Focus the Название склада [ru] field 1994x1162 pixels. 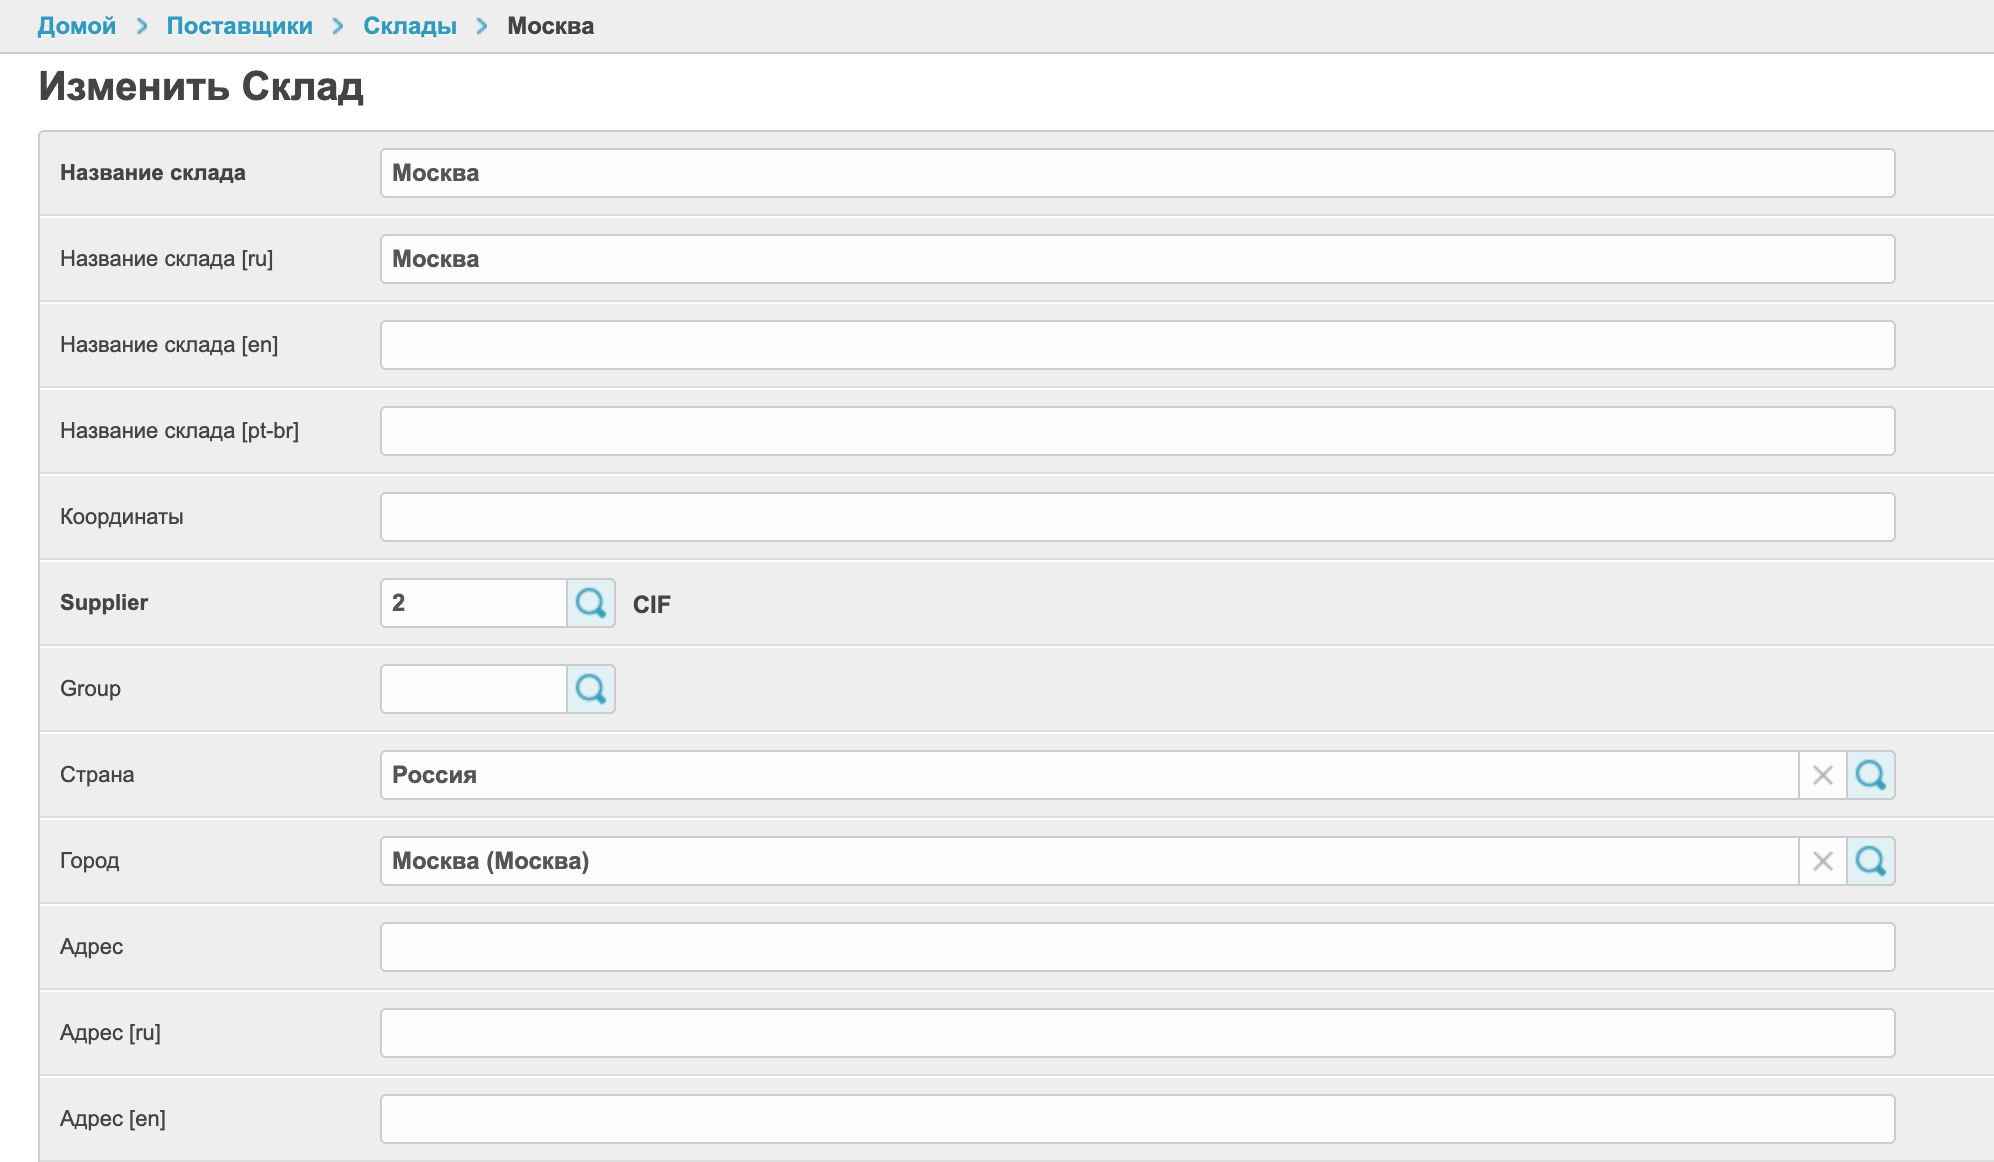pos(1137,259)
